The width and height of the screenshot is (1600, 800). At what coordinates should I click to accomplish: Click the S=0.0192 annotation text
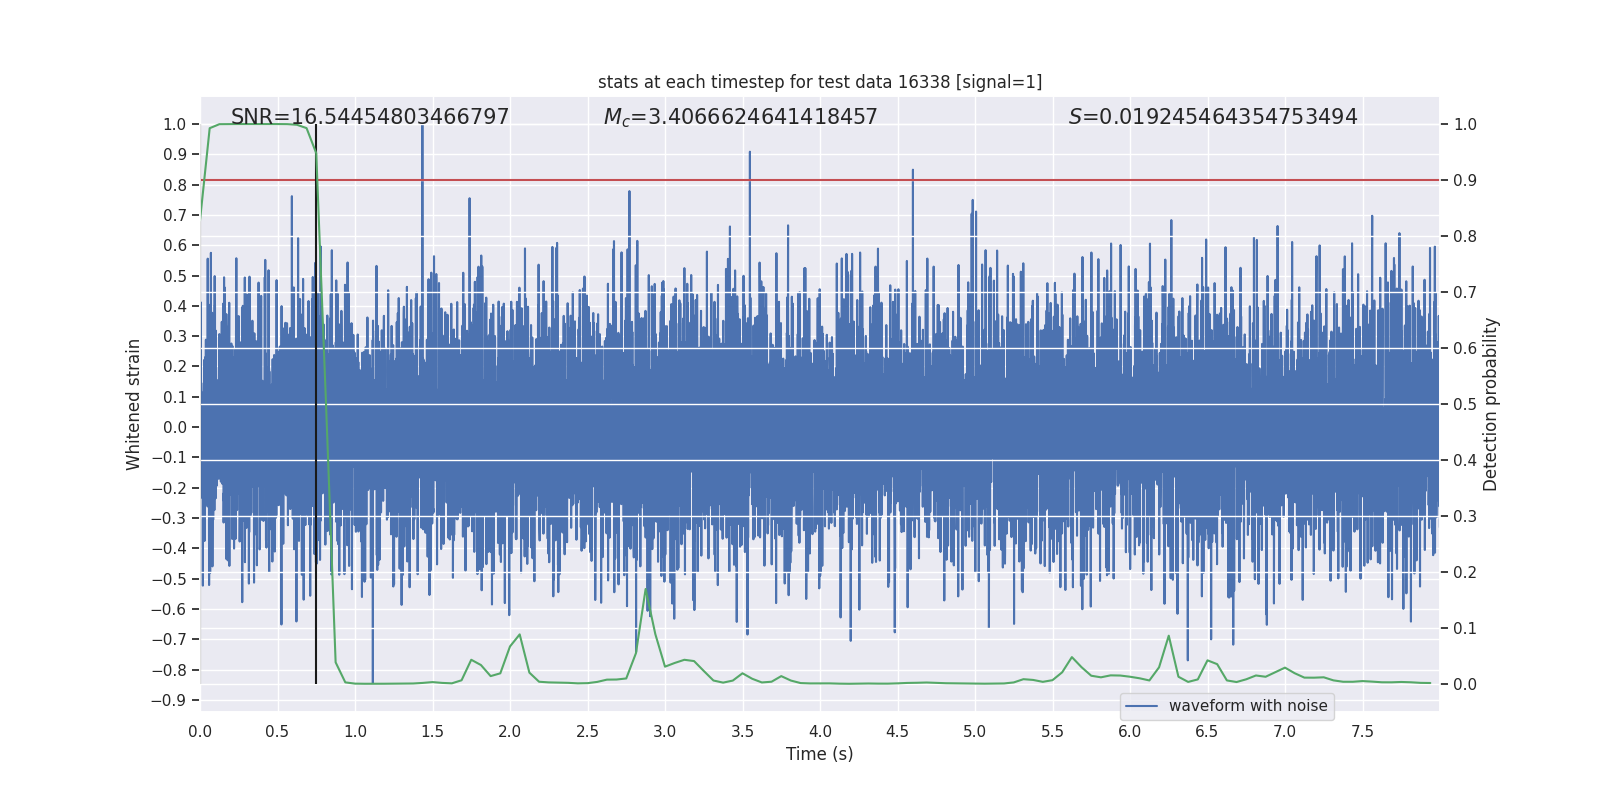(1212, 117)
